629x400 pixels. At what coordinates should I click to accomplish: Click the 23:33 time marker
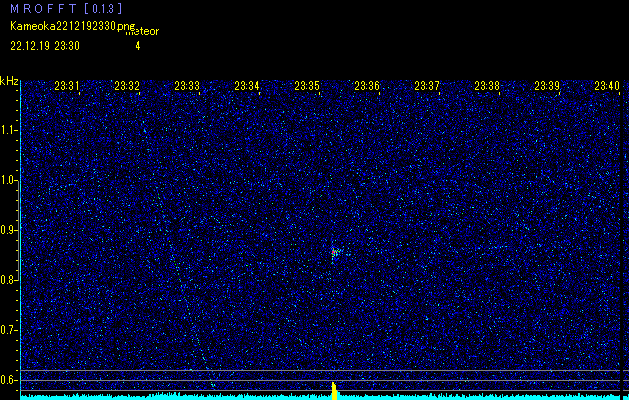click(x=187, y=86)
